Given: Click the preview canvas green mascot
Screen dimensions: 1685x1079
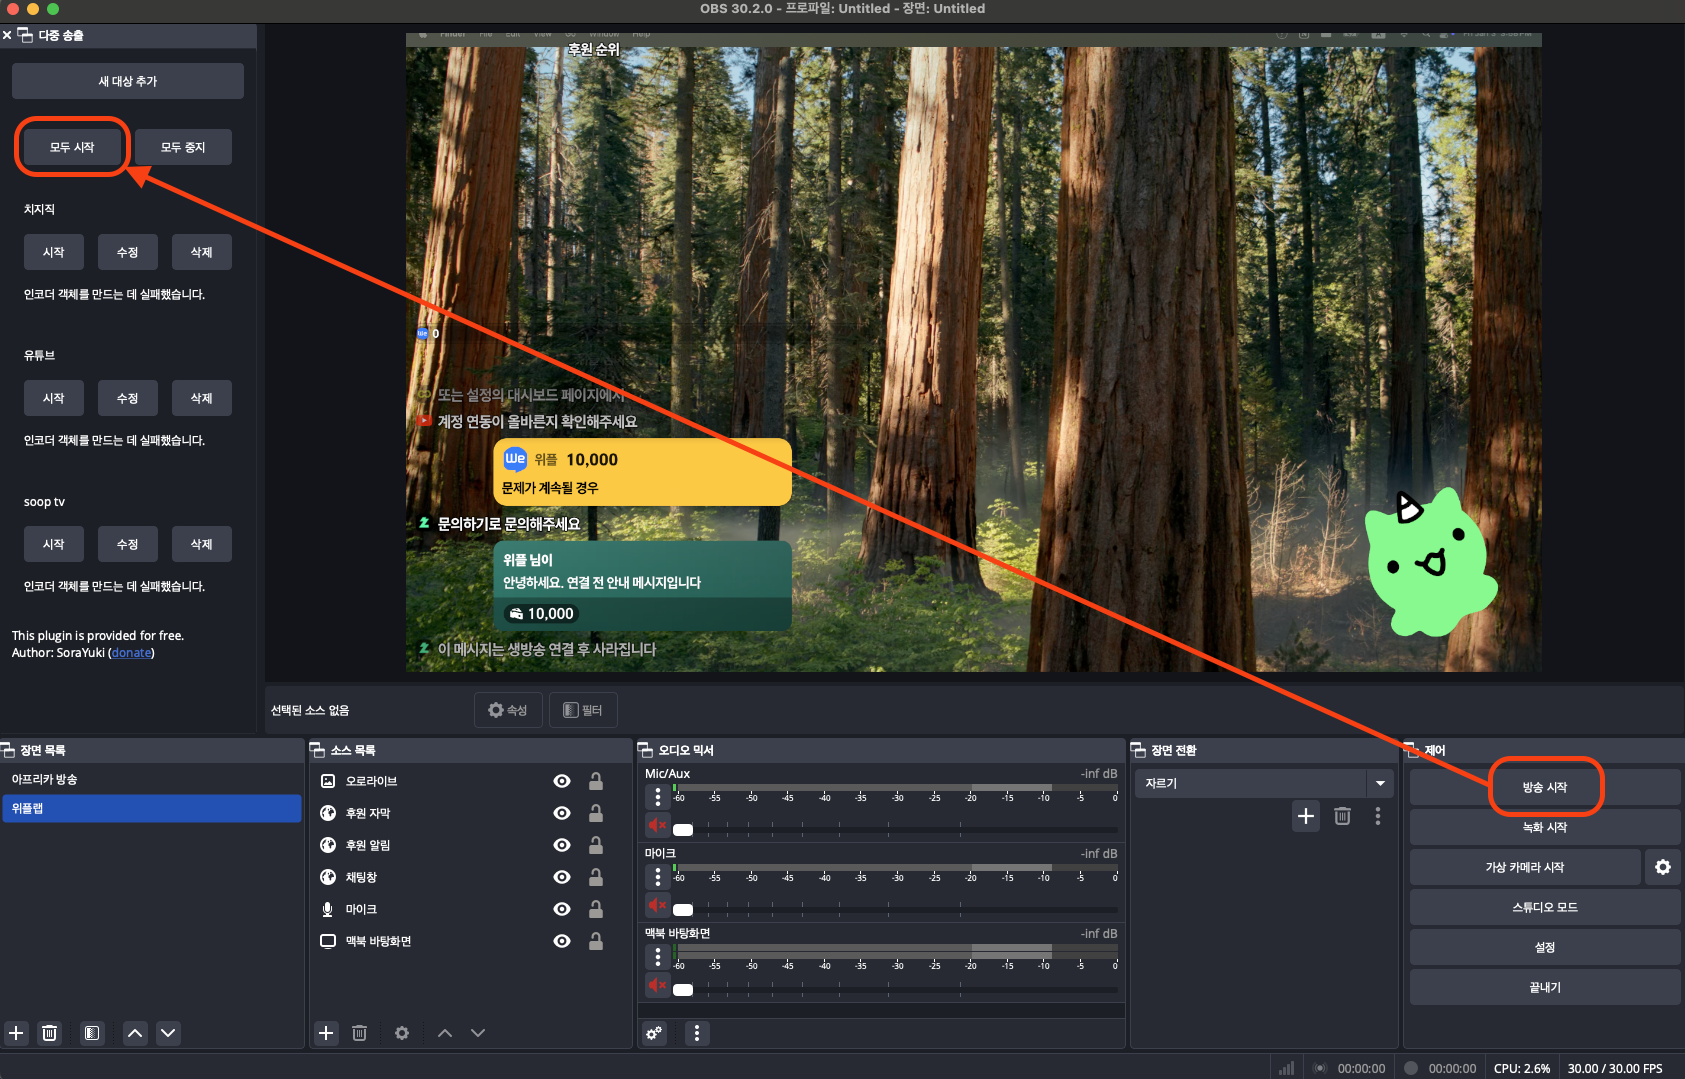Looking at the screenshot, I should pyautogui.click(x=1430, y=562).
